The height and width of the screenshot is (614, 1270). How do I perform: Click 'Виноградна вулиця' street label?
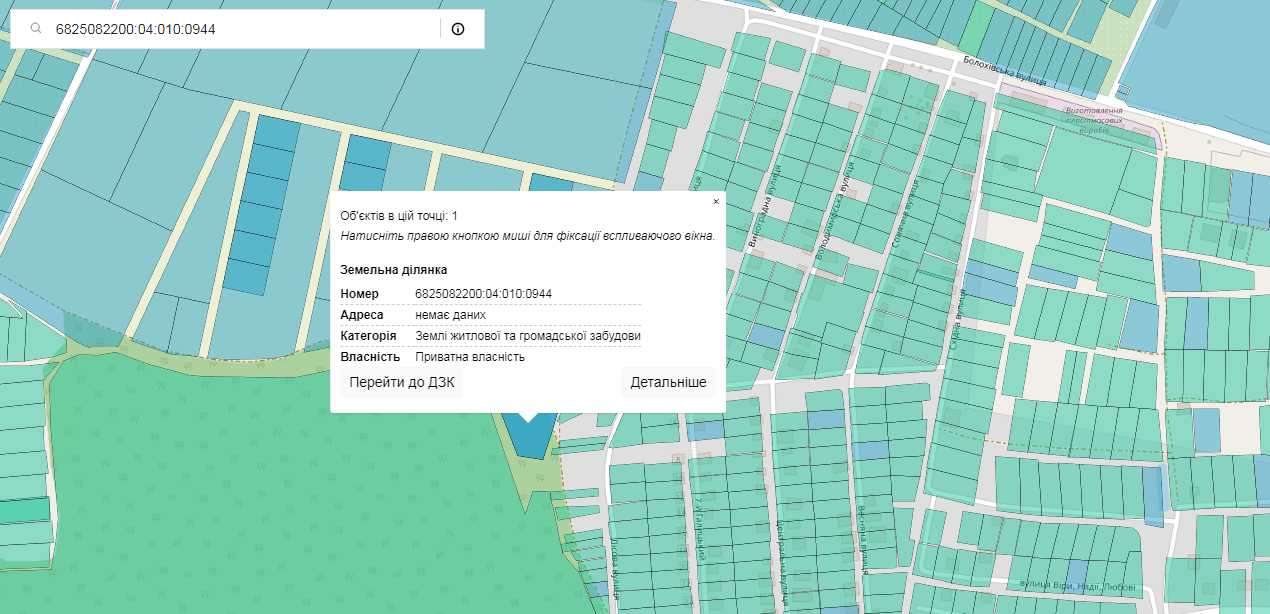(x=763, y=210)
